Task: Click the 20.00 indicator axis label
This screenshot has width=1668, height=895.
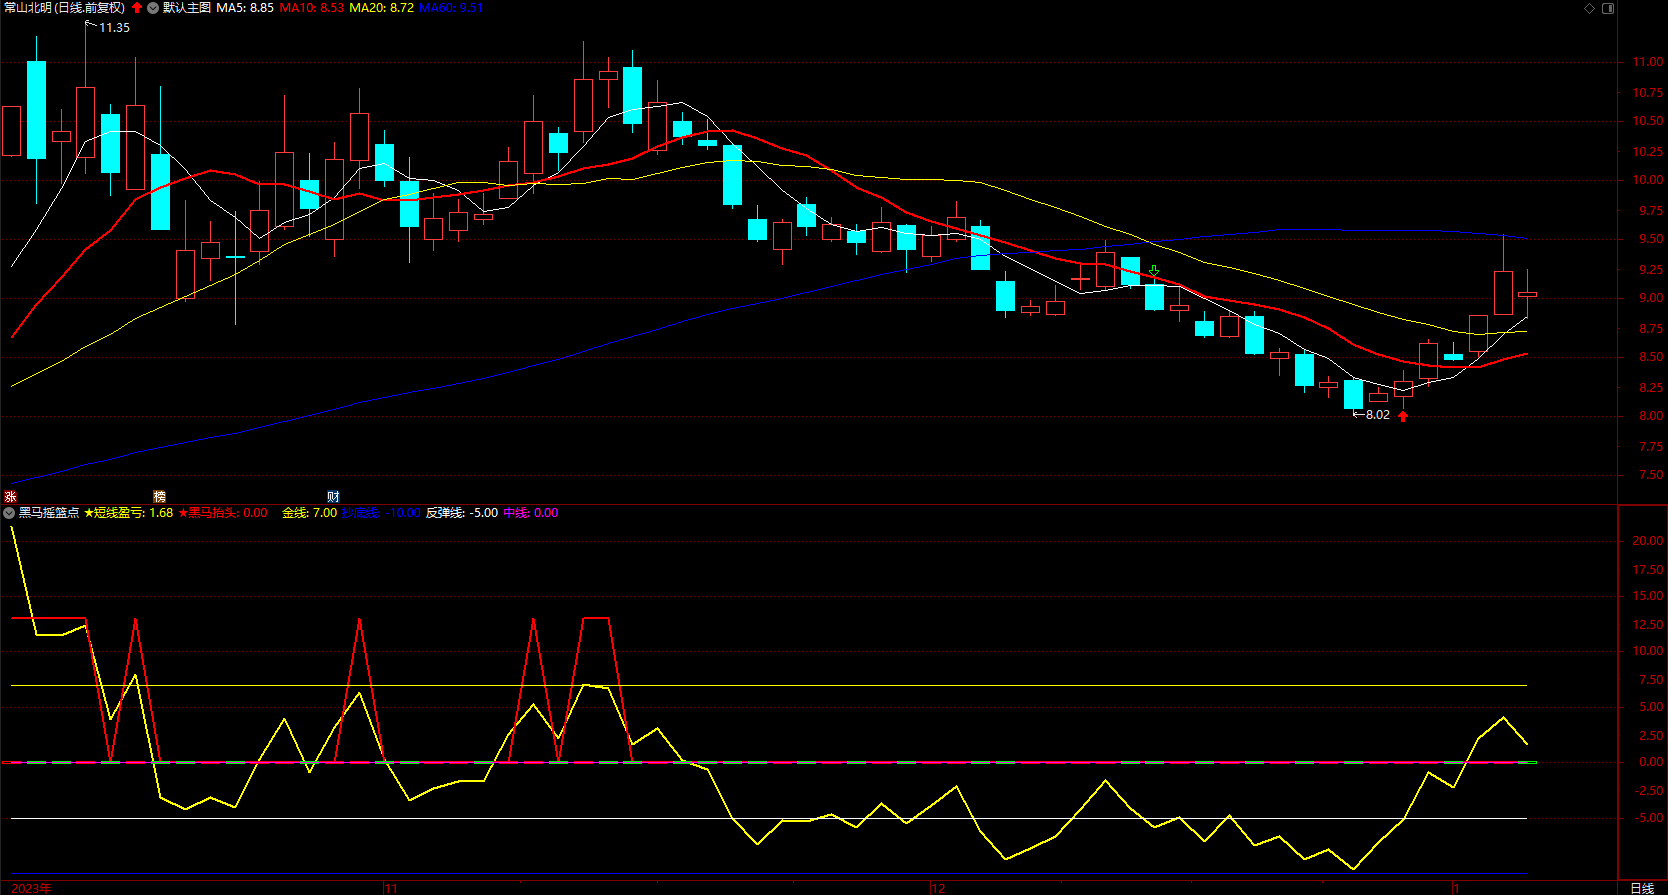Action: click(x=1648, y=541)
